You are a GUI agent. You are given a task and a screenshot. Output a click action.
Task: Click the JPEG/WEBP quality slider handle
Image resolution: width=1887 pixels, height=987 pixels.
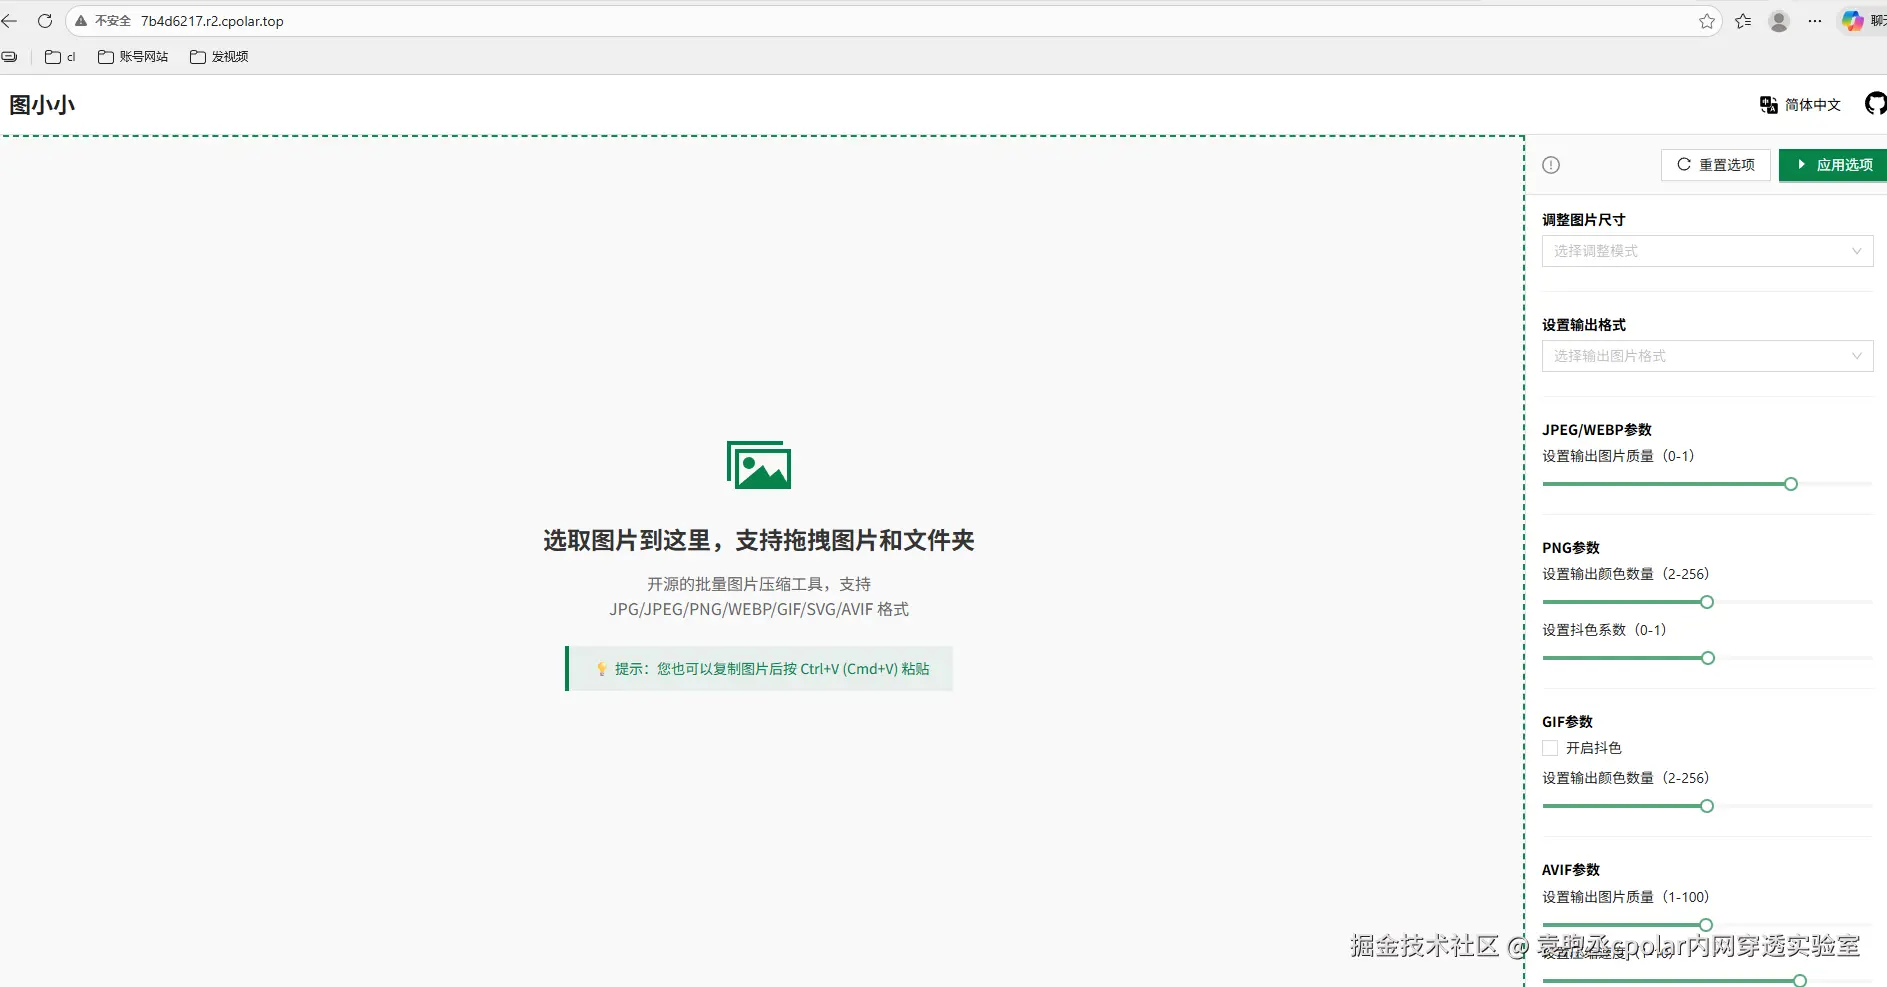pyautogui.click(x=1791, y=484)
